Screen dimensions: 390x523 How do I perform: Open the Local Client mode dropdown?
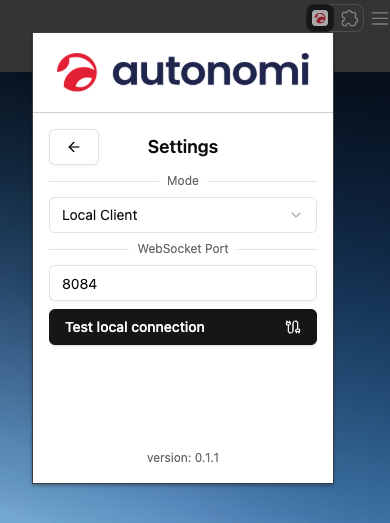(x=183, y=215)
